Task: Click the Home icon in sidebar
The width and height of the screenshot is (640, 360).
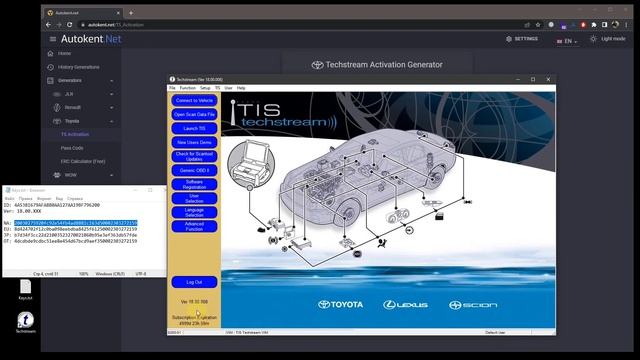Action: click(x=51, y=53)
